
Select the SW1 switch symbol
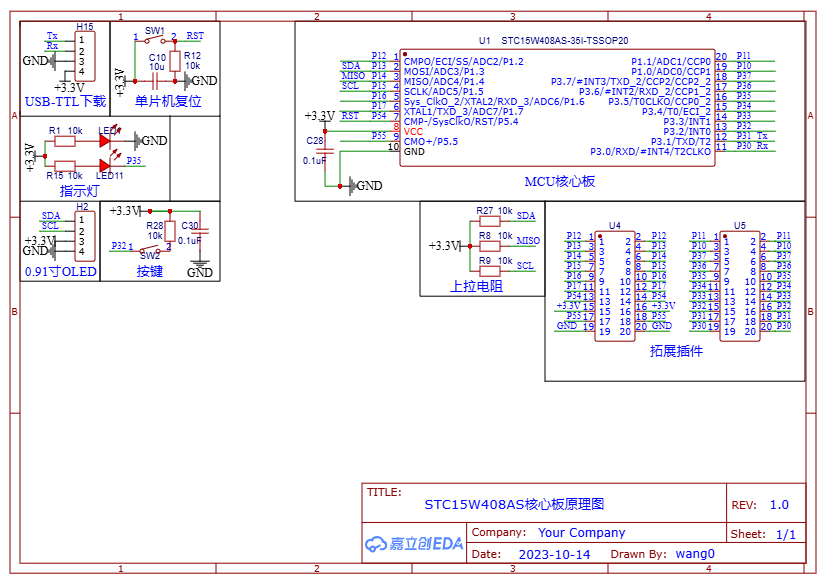[154, 41]
